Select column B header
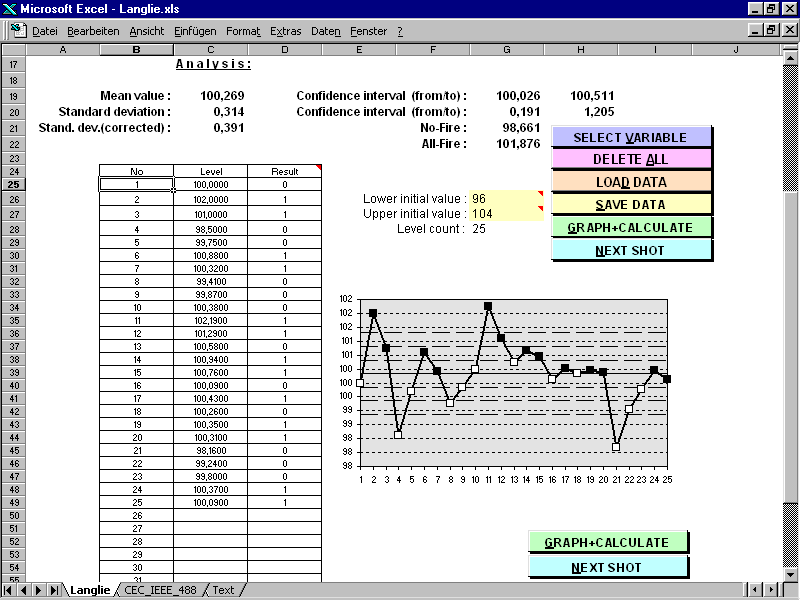Image resolution: width=800 pixels, height=600 pixels. click(136, 49)
